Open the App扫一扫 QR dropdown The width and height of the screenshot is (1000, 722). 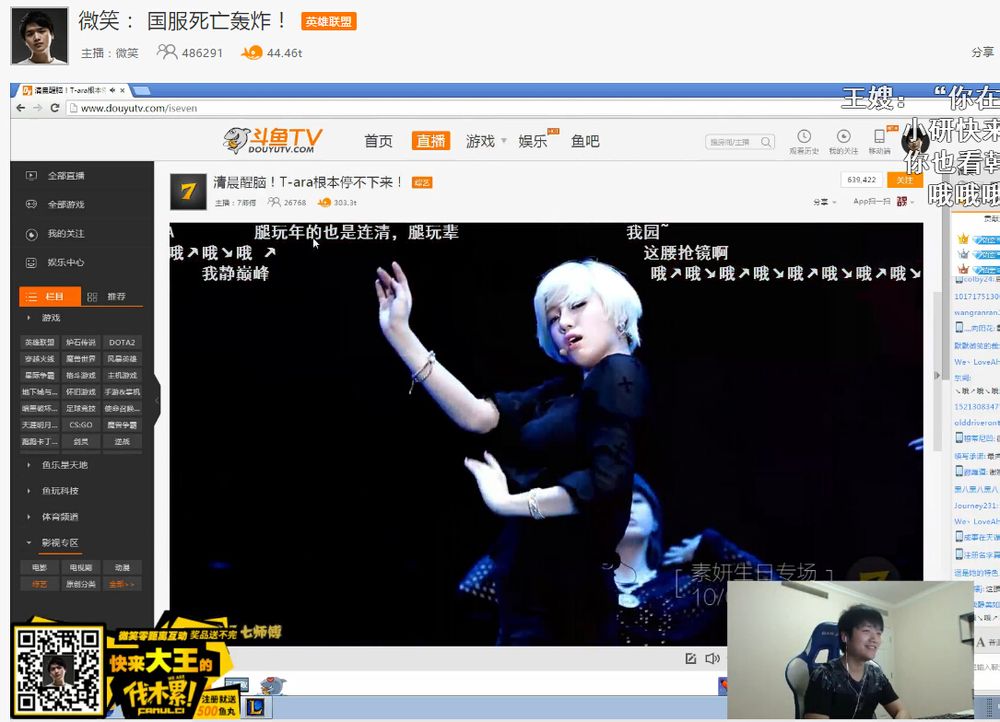coord(883,202)
